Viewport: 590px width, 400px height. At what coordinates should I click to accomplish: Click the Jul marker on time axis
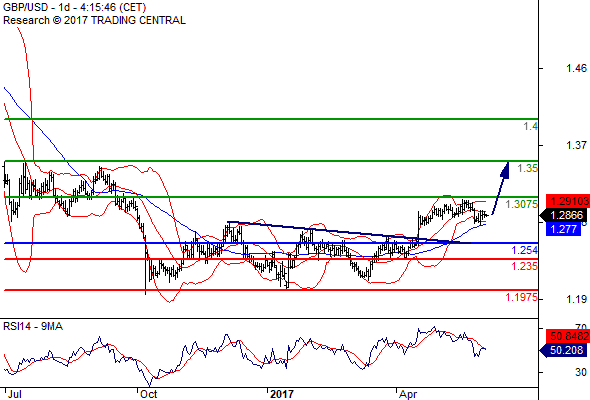tap(15, 394)
